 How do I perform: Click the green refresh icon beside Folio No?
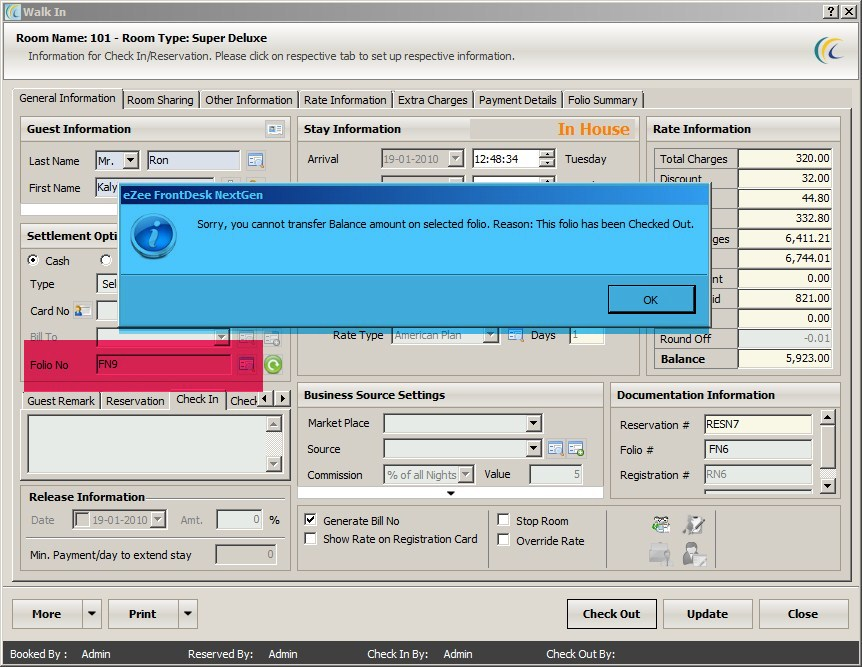click(x=273, y=364)
